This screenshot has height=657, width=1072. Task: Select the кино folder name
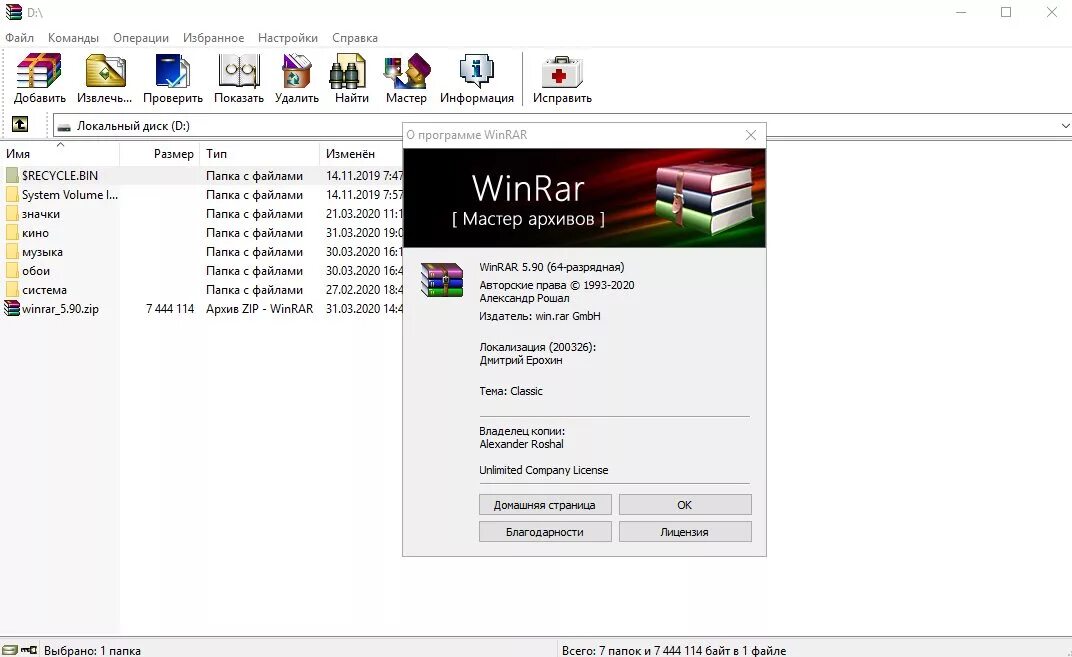36,233
